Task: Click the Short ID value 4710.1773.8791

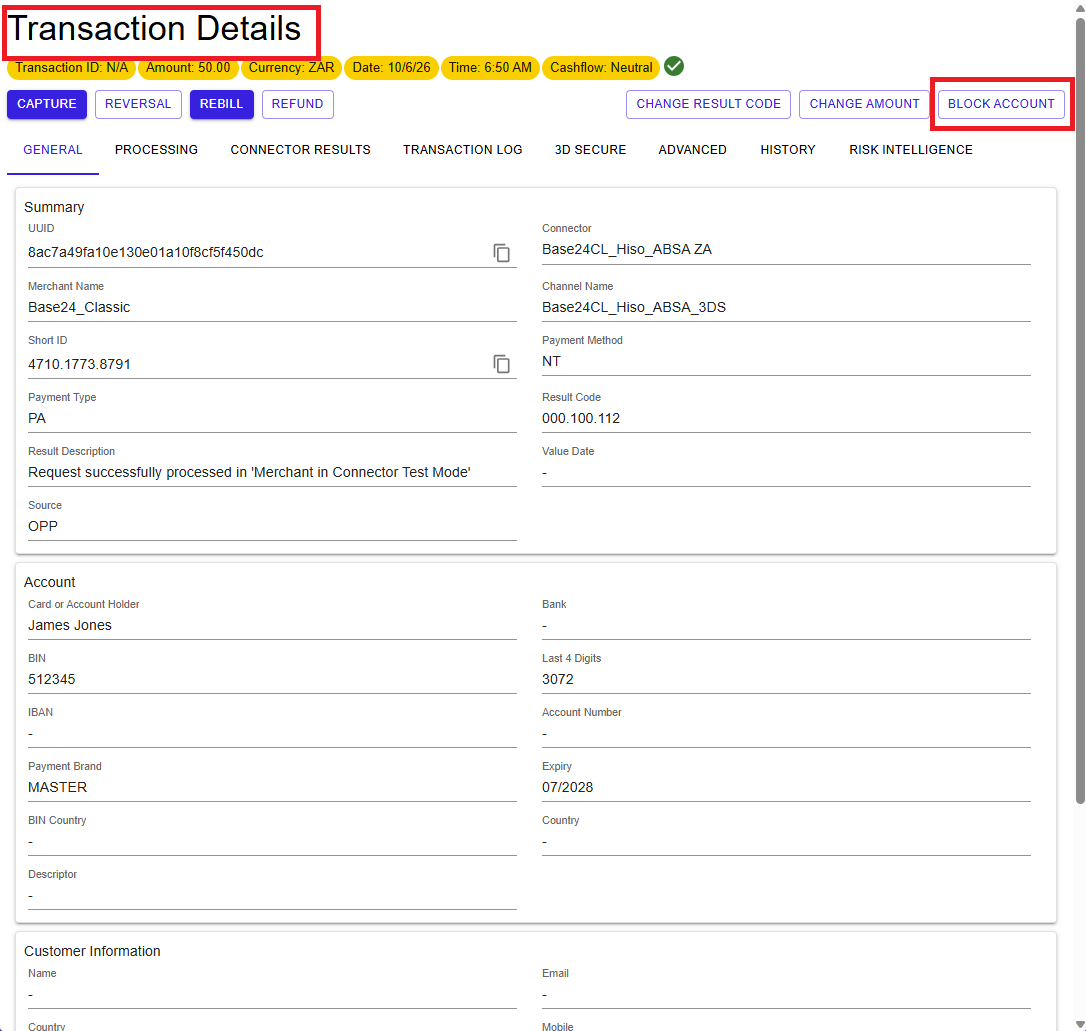Action: click(79, 364)
